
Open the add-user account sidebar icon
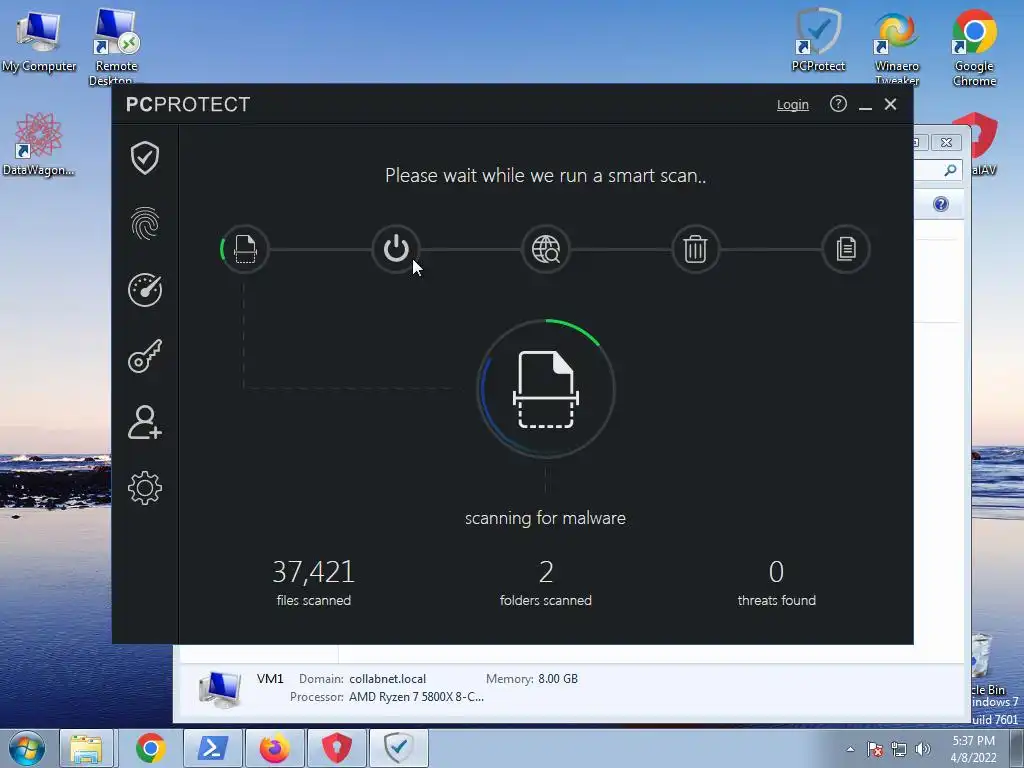pyautogui.click(x=144, y=422)
